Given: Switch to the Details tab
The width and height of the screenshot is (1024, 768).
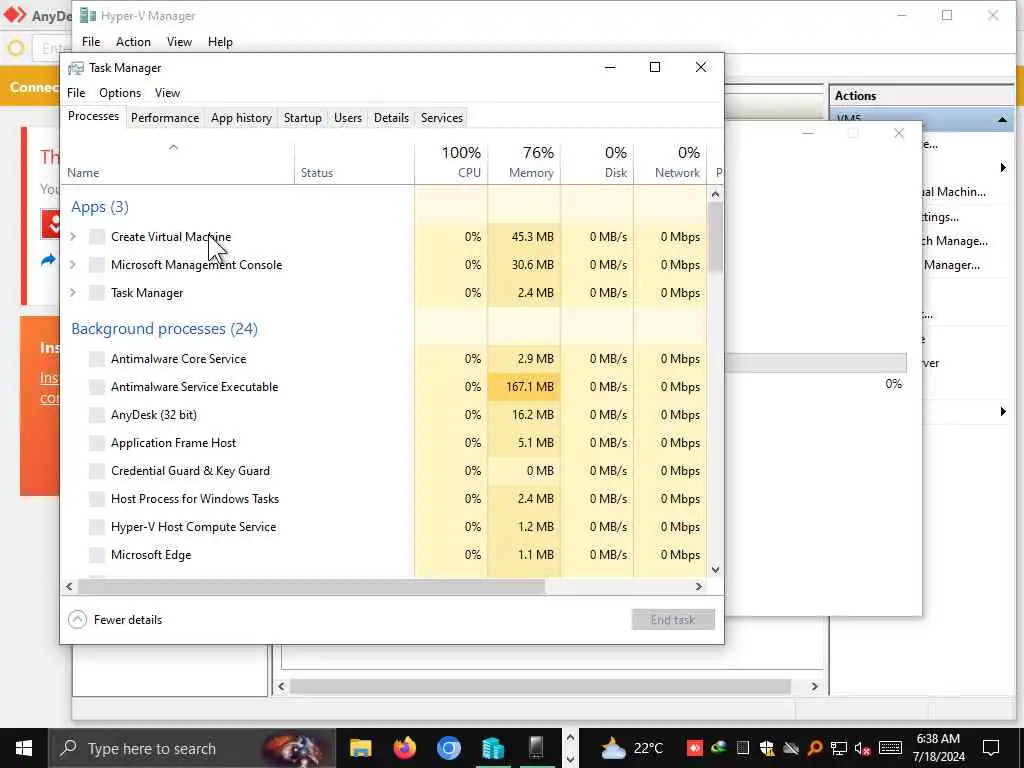Looking at the screenshot, I should 391,118.
